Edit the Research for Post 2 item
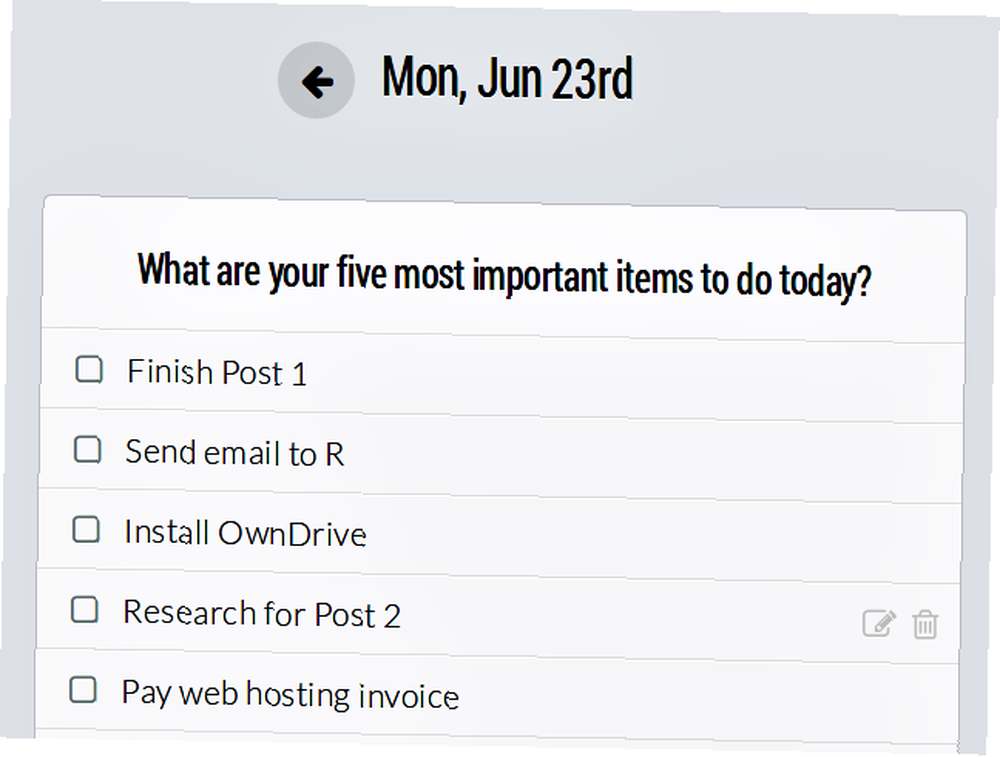1000x757 pixels. [x=879, y=624]
